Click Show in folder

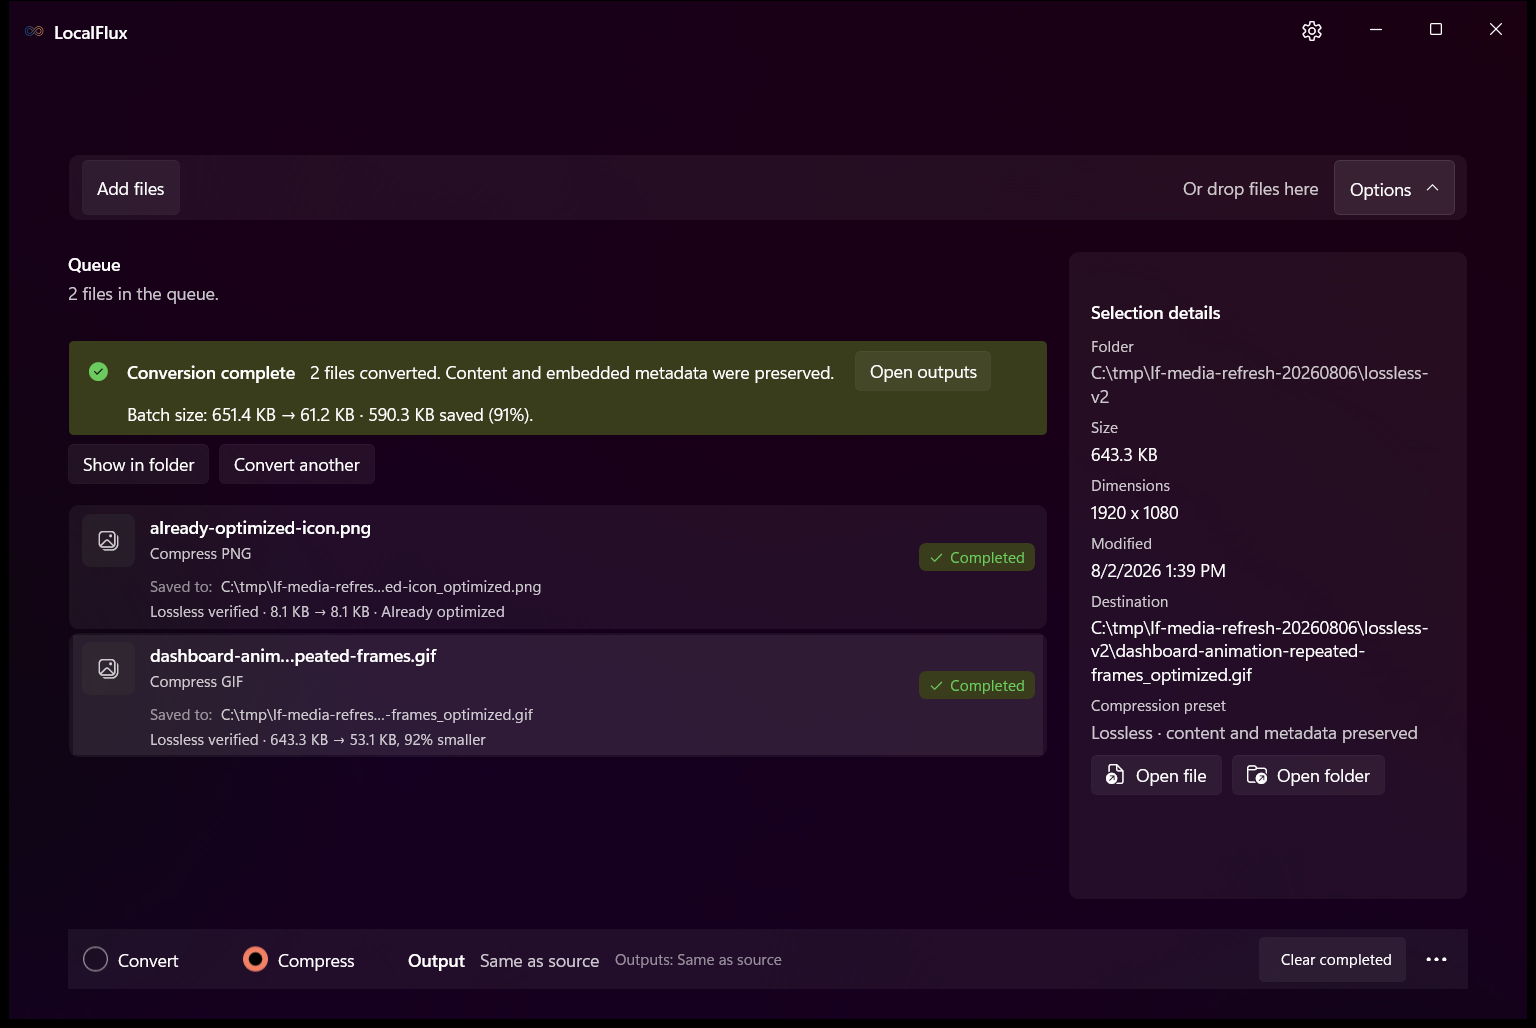(139, 465)
